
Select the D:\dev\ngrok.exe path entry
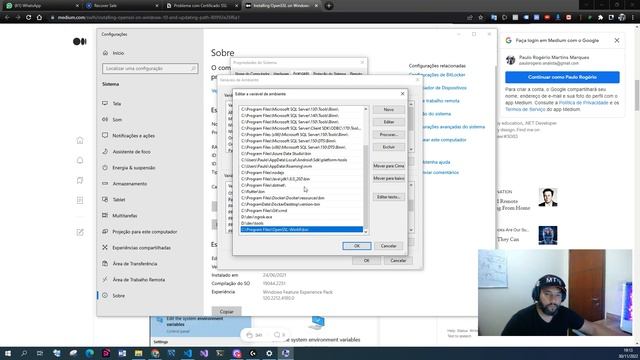coord(301,217)
